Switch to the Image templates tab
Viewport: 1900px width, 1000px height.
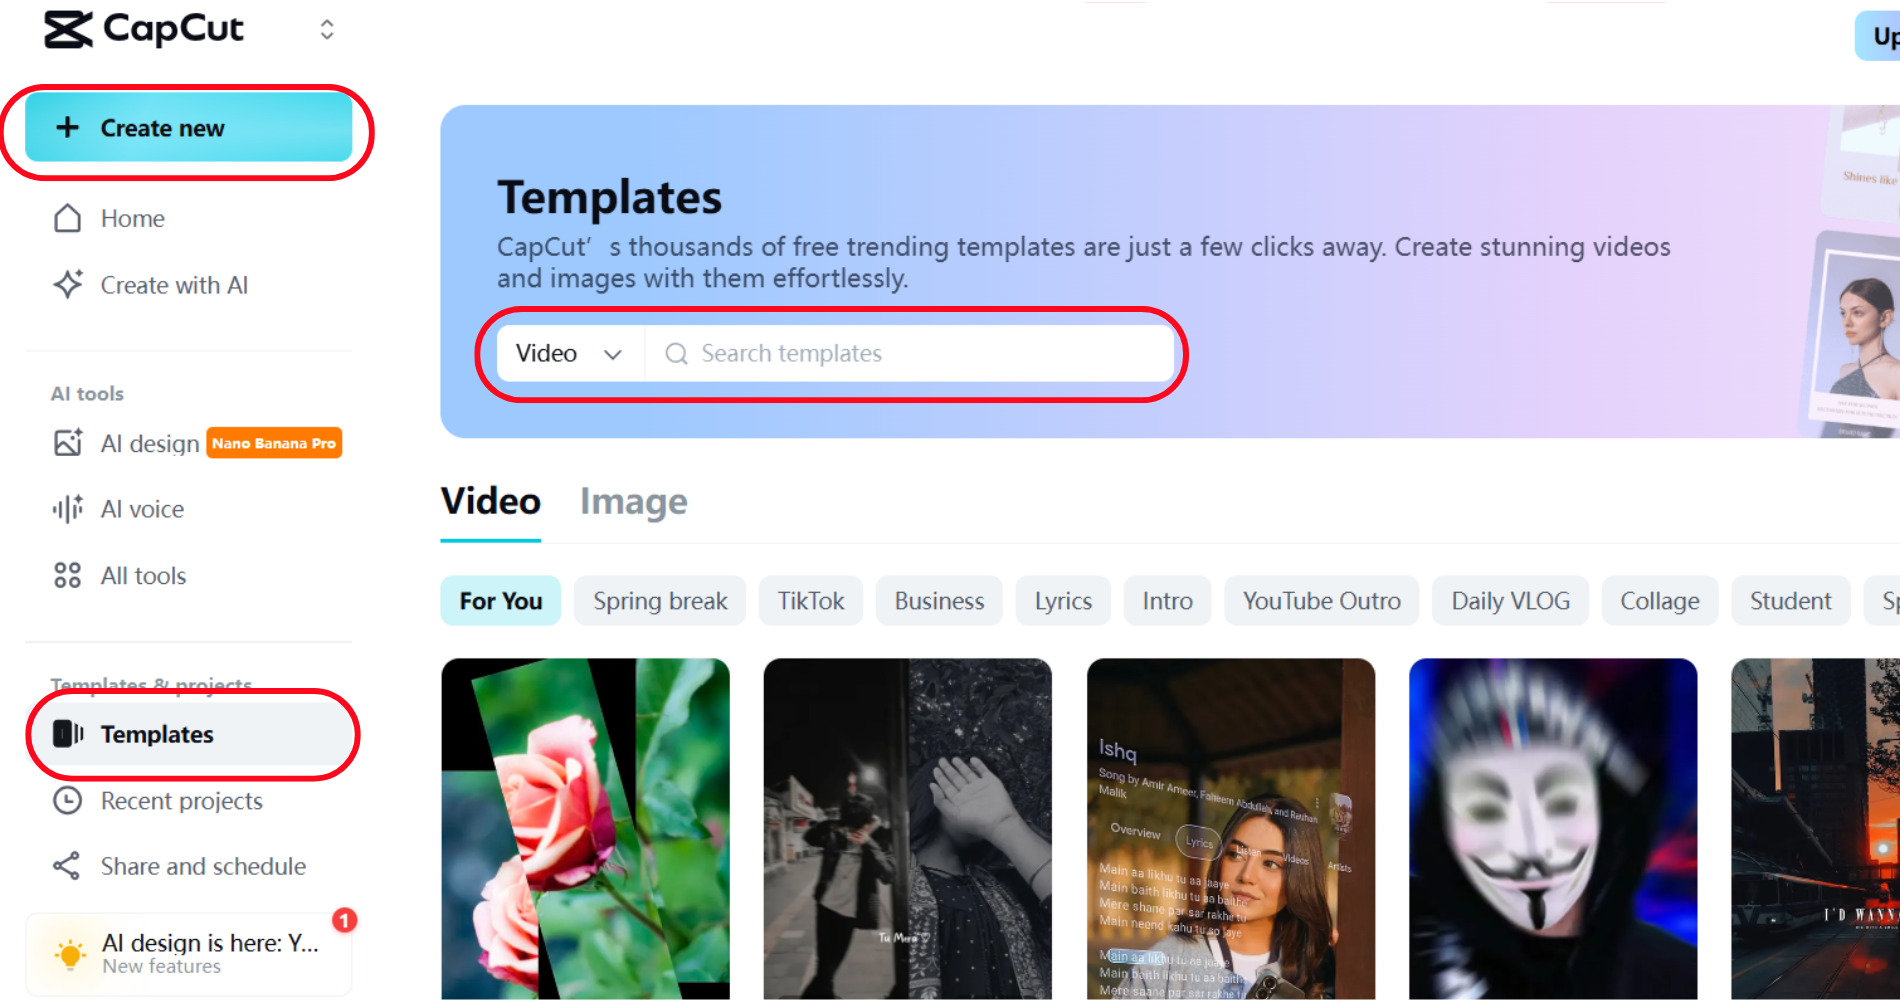click(x=633, y=501)
